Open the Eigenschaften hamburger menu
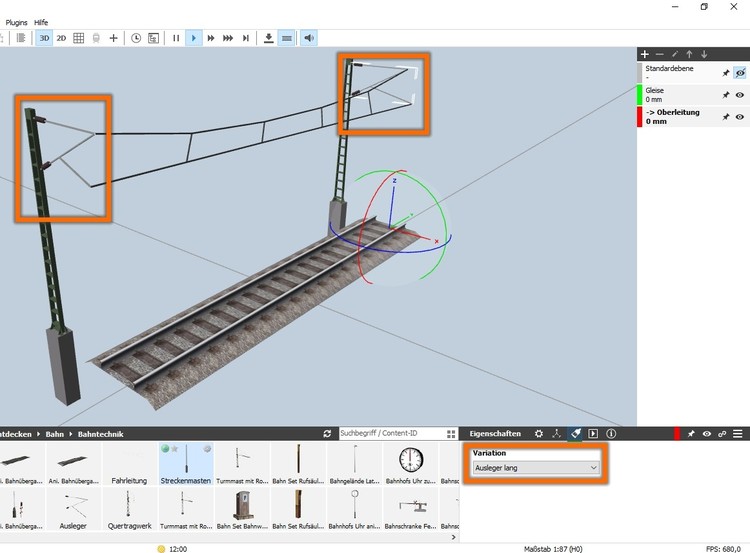This screenshot has height=553, width=750. [738, 434]
